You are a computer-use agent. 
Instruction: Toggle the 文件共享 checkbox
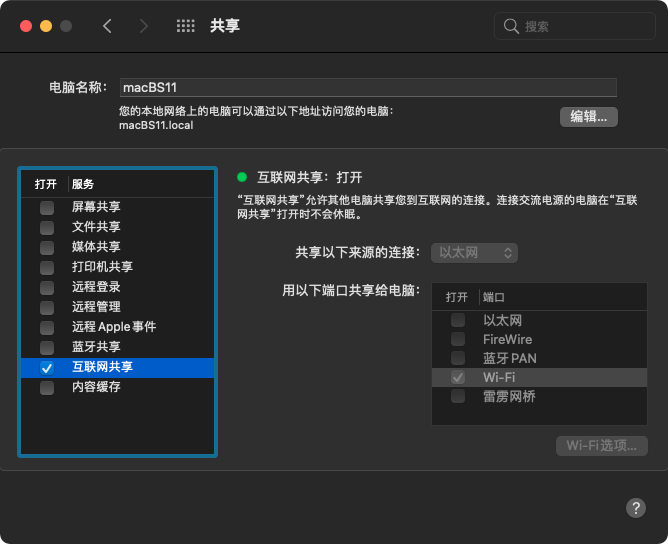tap(47, 227)
